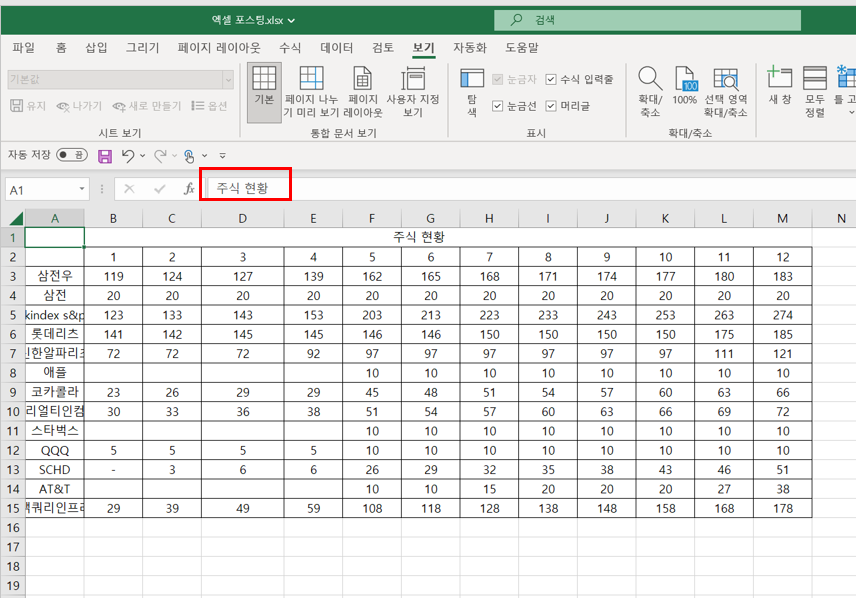This screenshot has width=856, height=598.
Task: Open the 기본값 sheet view dropdown
Action: click(x=228, y=80)
